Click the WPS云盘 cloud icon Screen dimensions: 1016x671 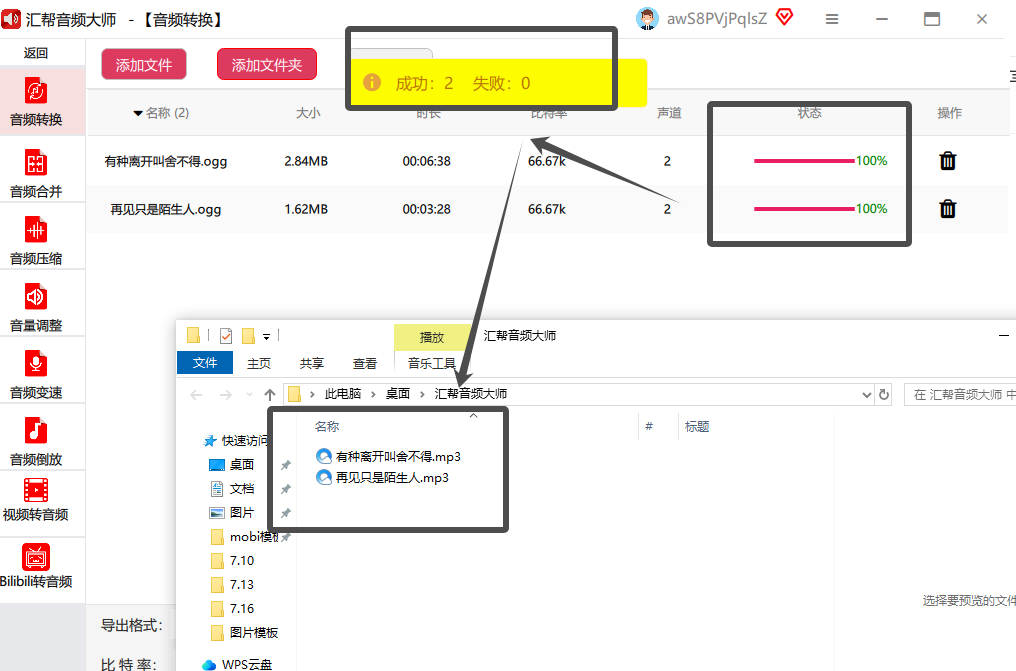(x=209, y=665)
